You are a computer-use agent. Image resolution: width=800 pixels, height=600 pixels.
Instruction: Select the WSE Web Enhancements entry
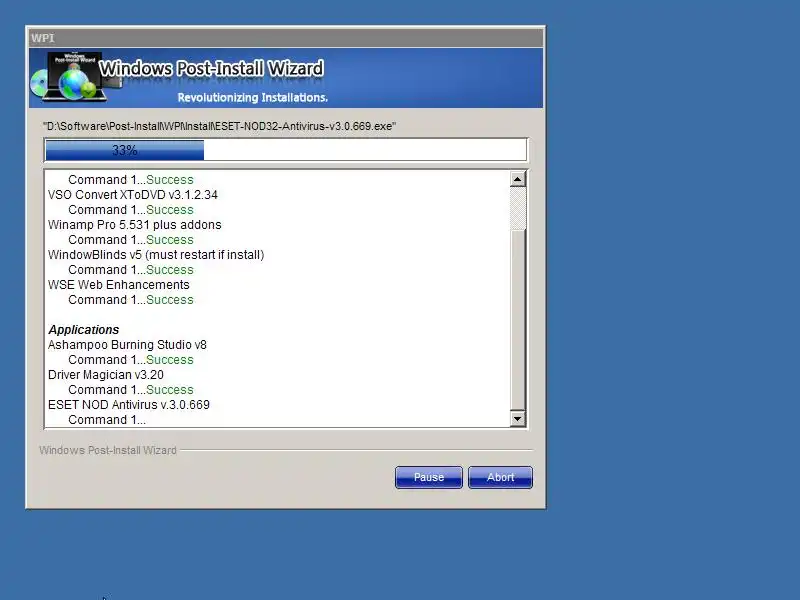point(118,285)
